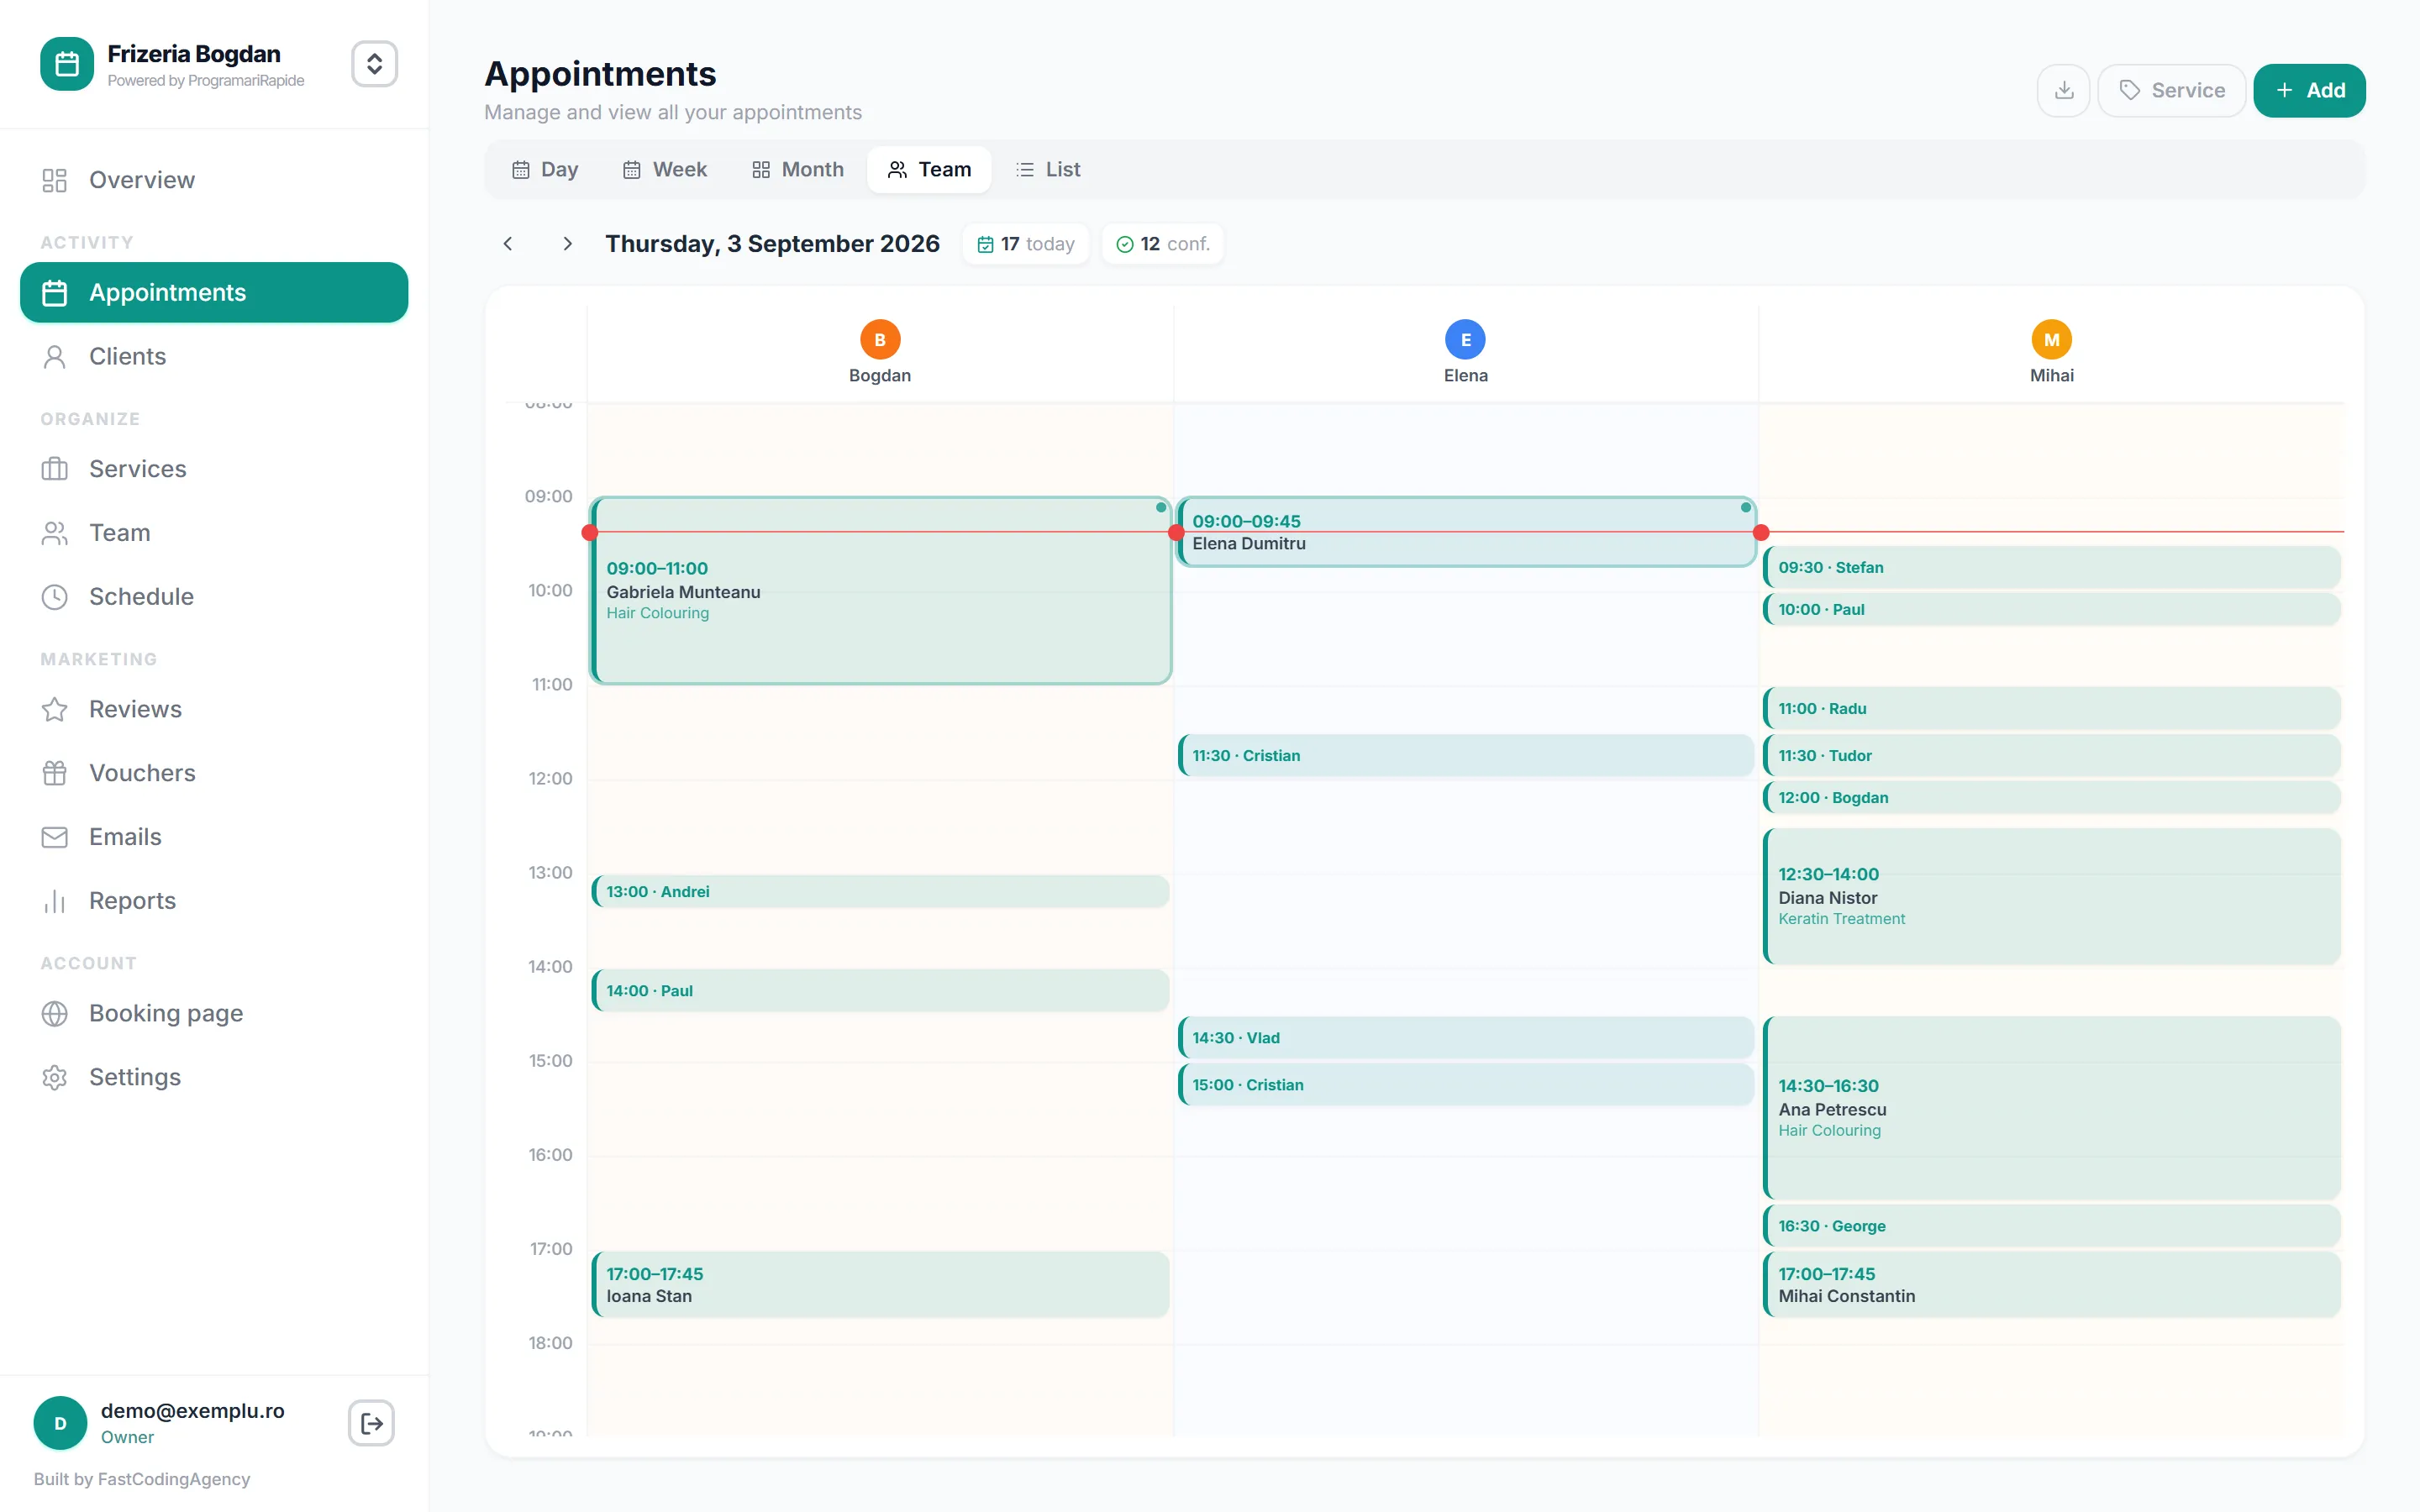Open the Team sidebar item
This screenshot has width=2420, height=1512.
214,533
